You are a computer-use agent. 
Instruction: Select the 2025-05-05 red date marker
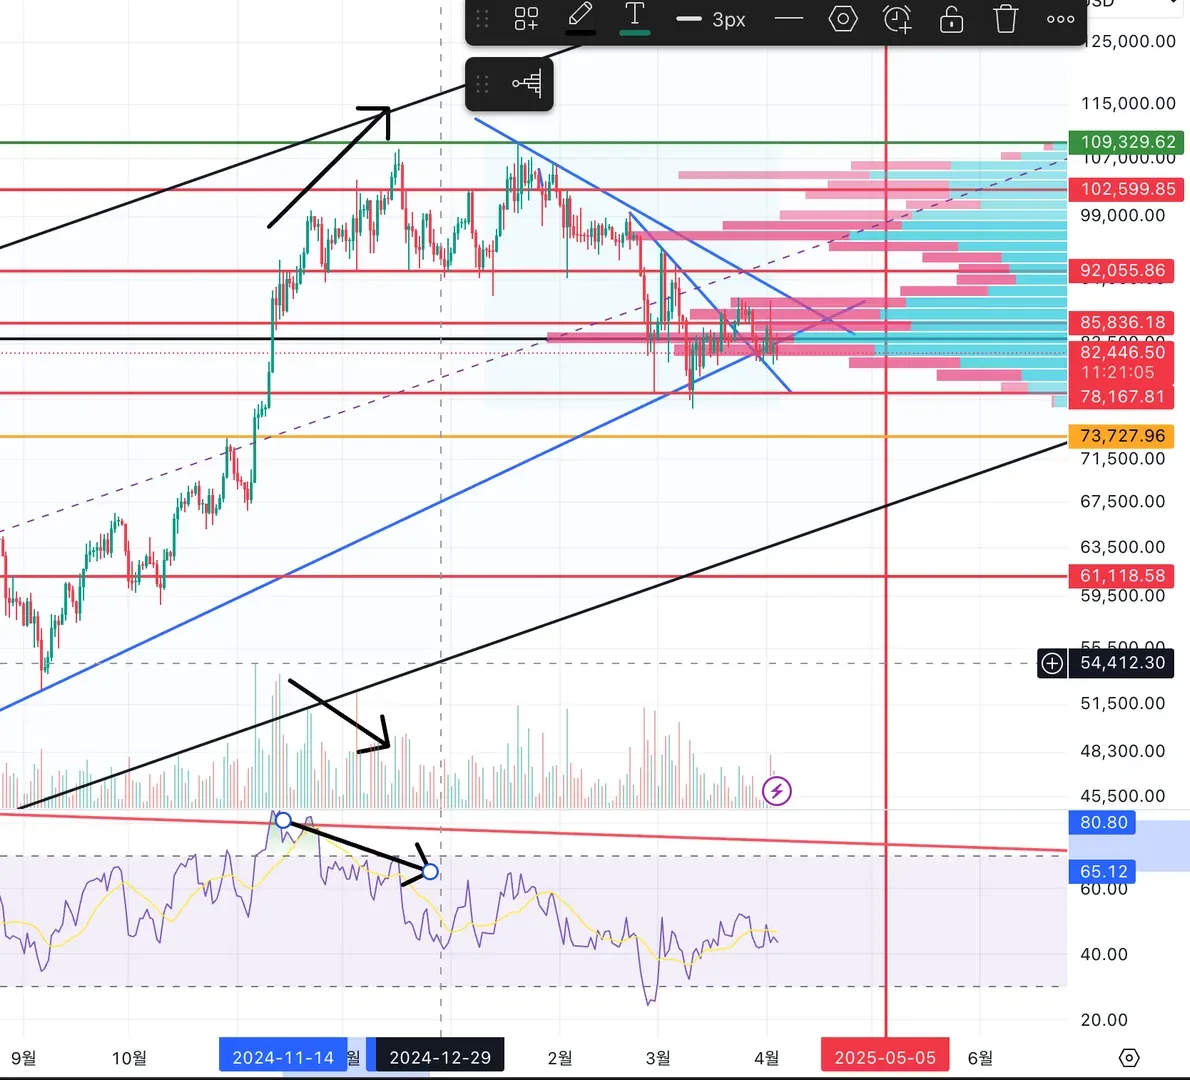coord(885,1057)
